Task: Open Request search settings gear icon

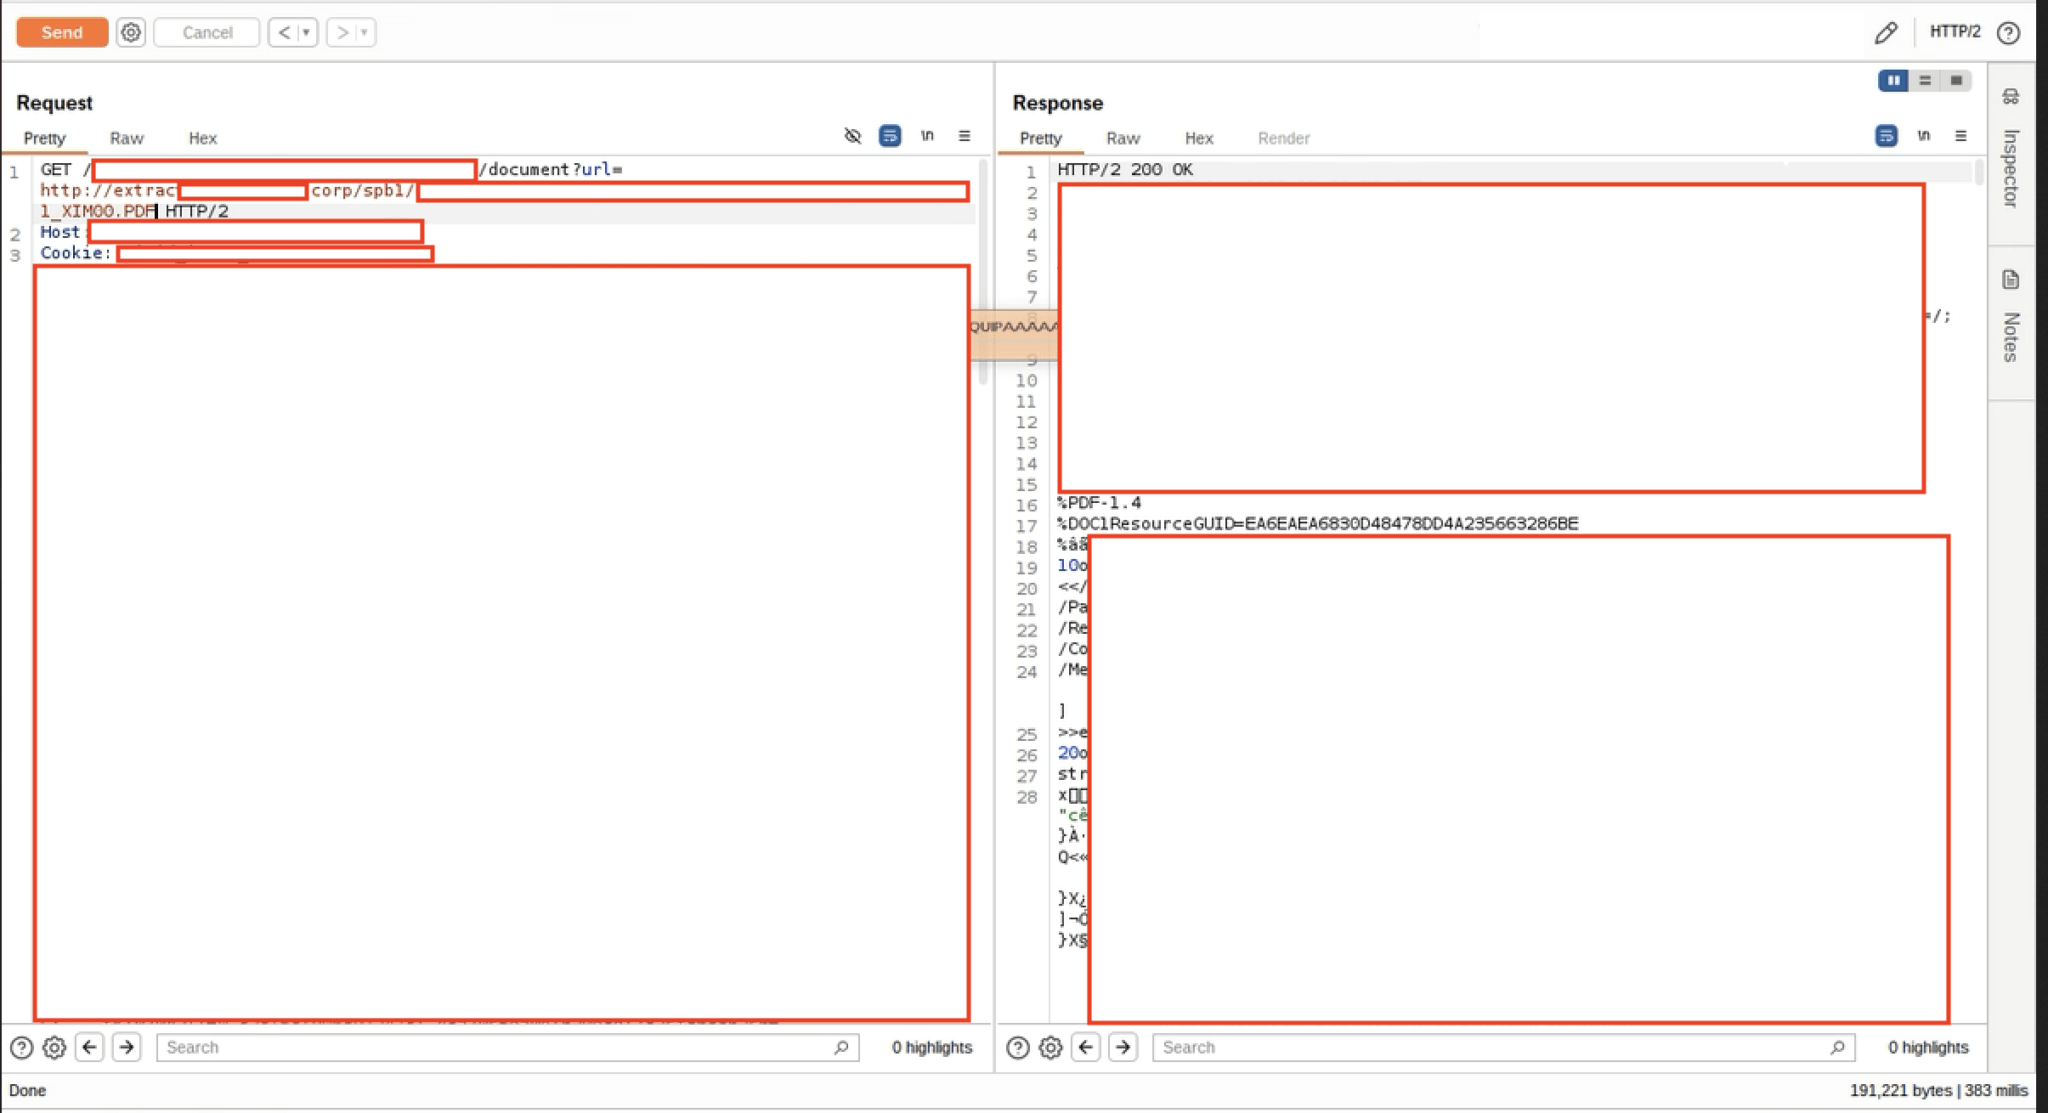Action: click(54, 1047)
